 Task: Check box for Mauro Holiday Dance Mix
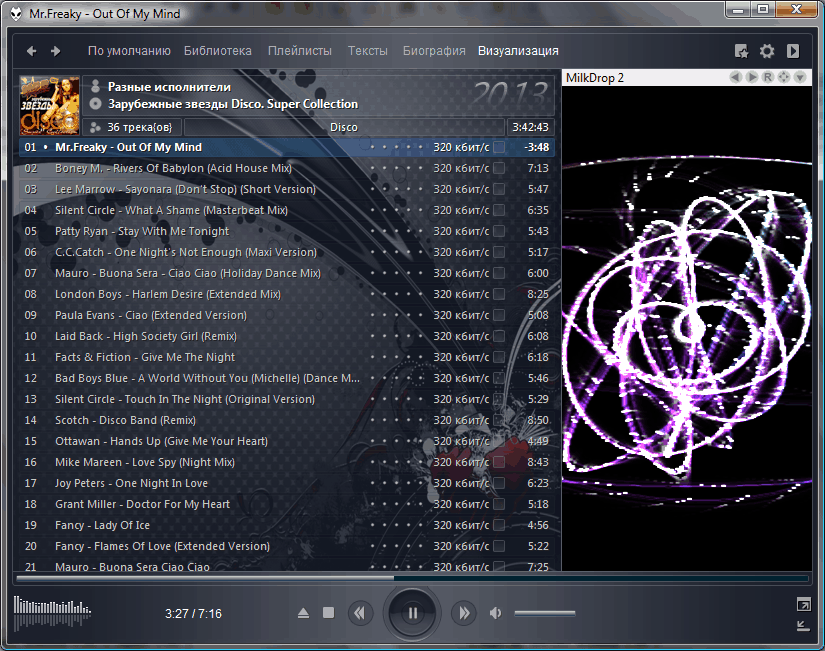click(x=499, y=274)
